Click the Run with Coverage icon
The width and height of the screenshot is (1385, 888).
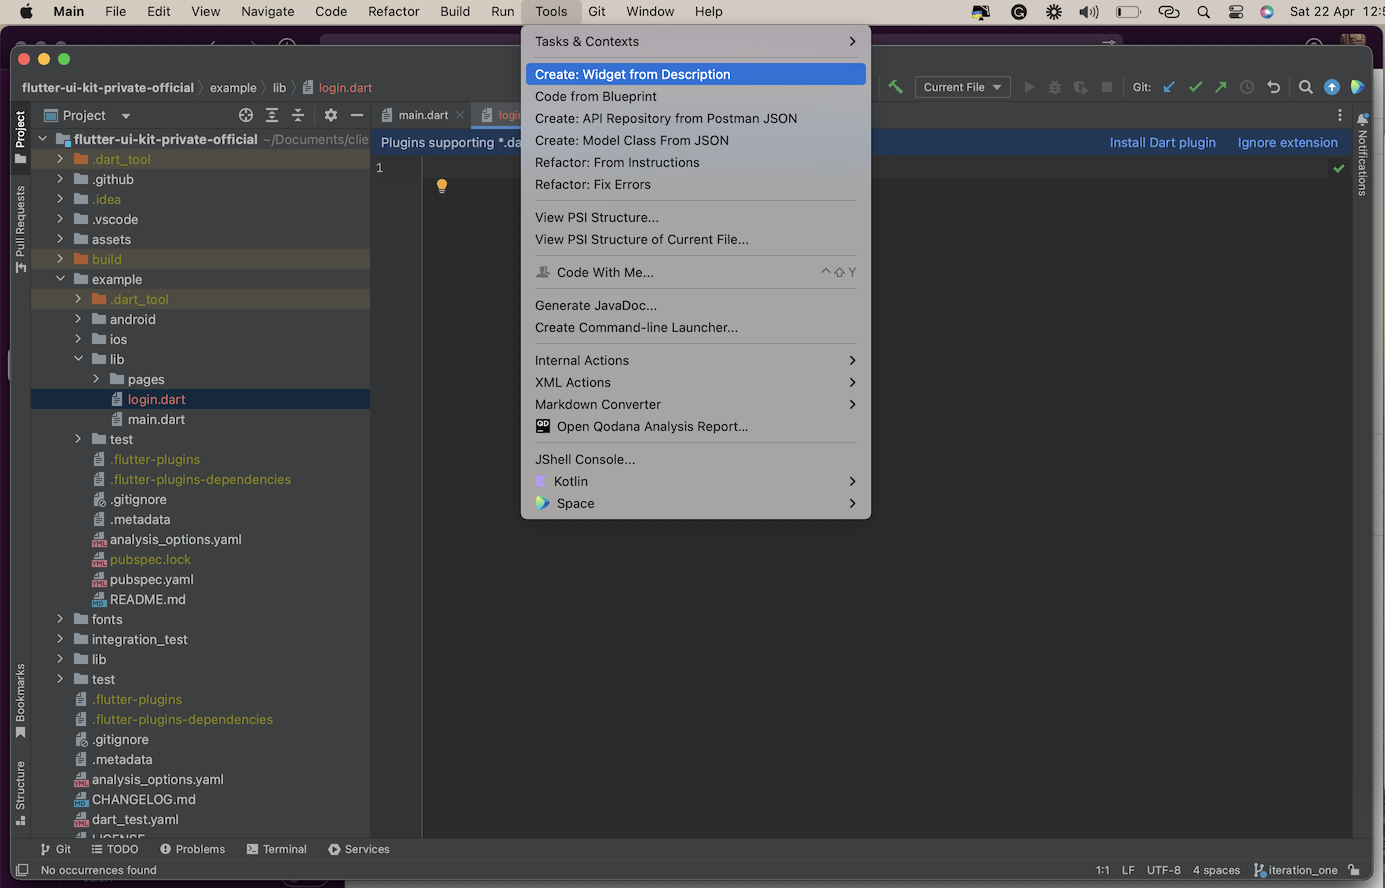pyautogui.click(x=1081, y=87)
